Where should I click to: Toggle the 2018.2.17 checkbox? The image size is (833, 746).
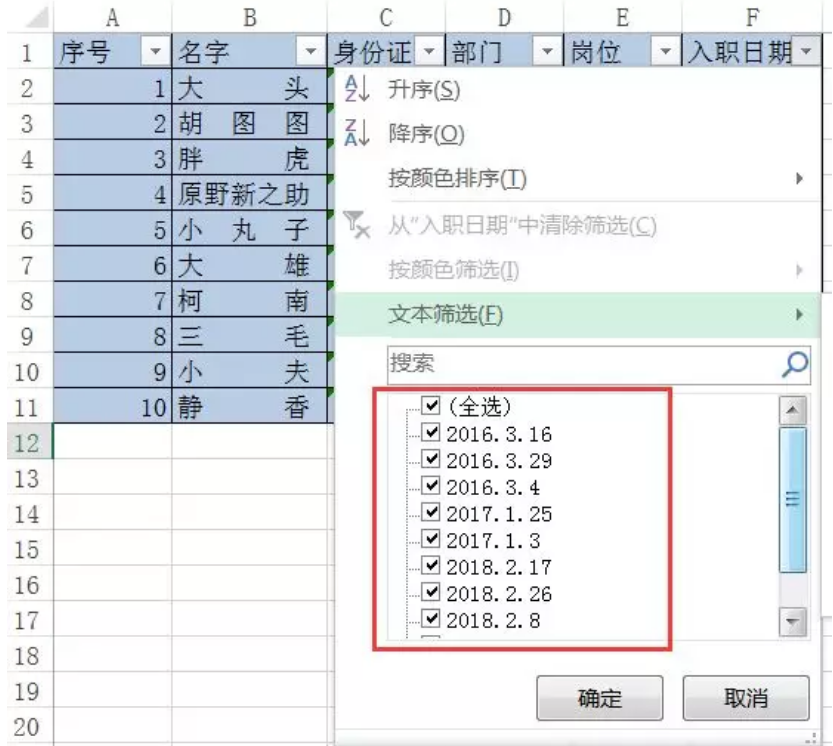[431, 565]
